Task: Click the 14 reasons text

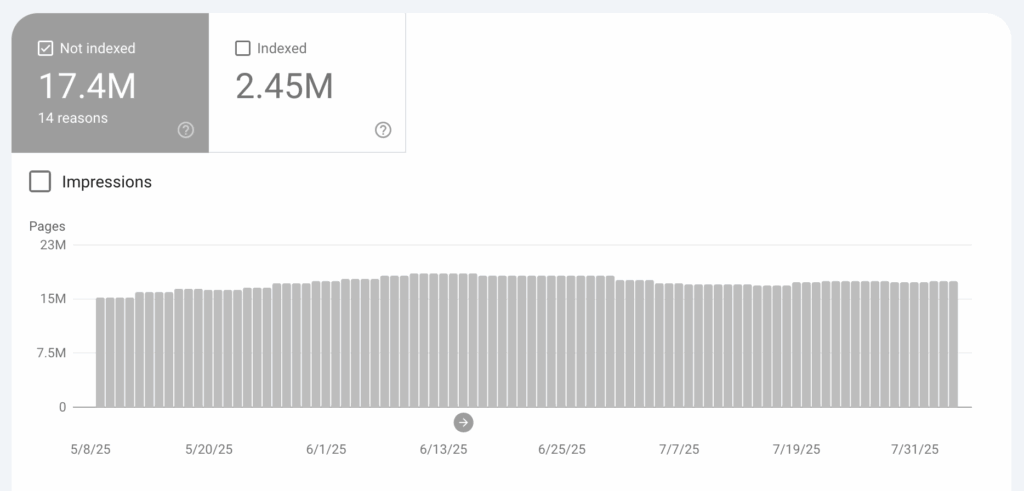Action: (73, 118)
